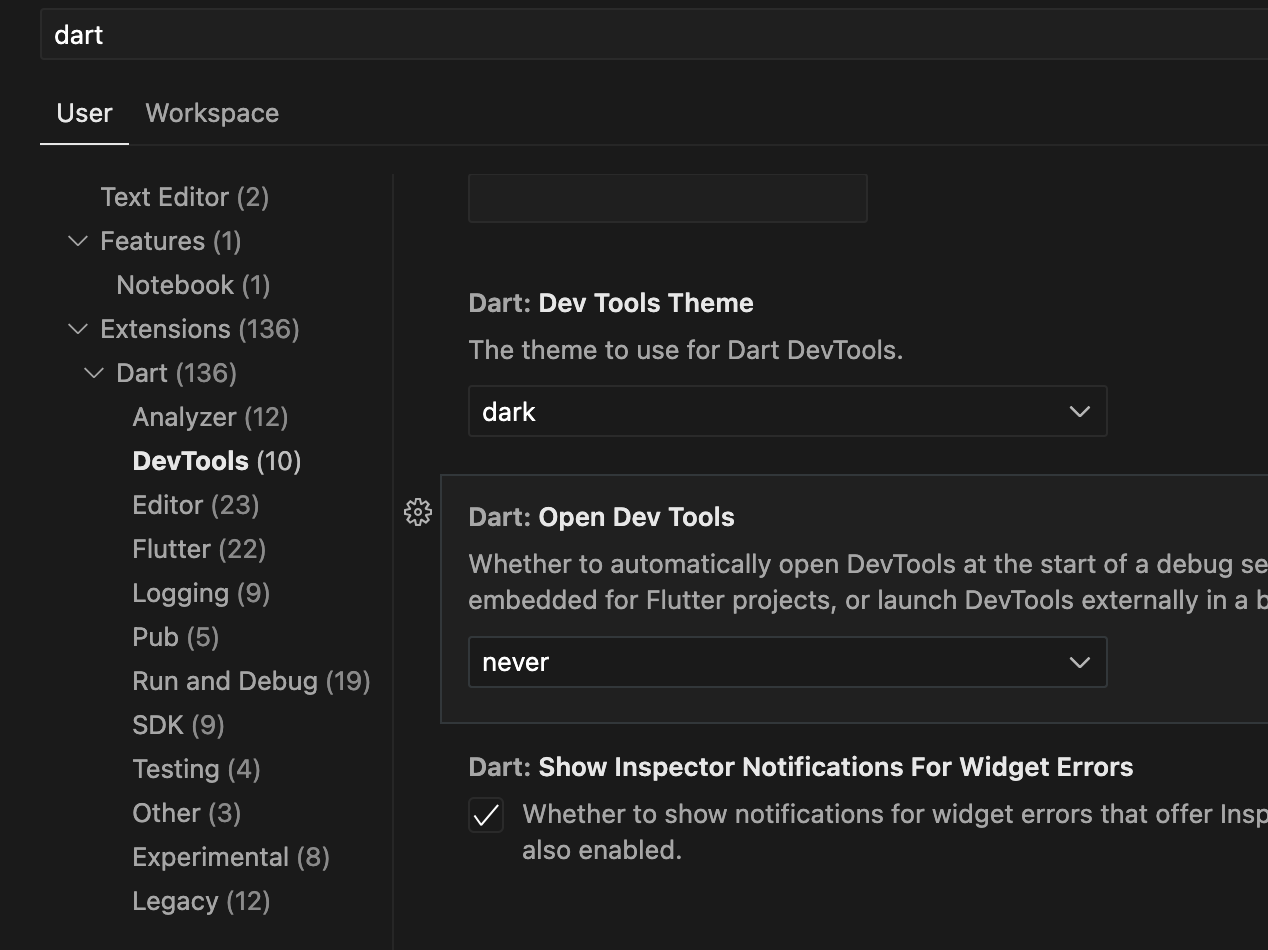Click the settings search field containing 'dart'
Viewport: 1268px width, 950px height.
pos(654,35)
